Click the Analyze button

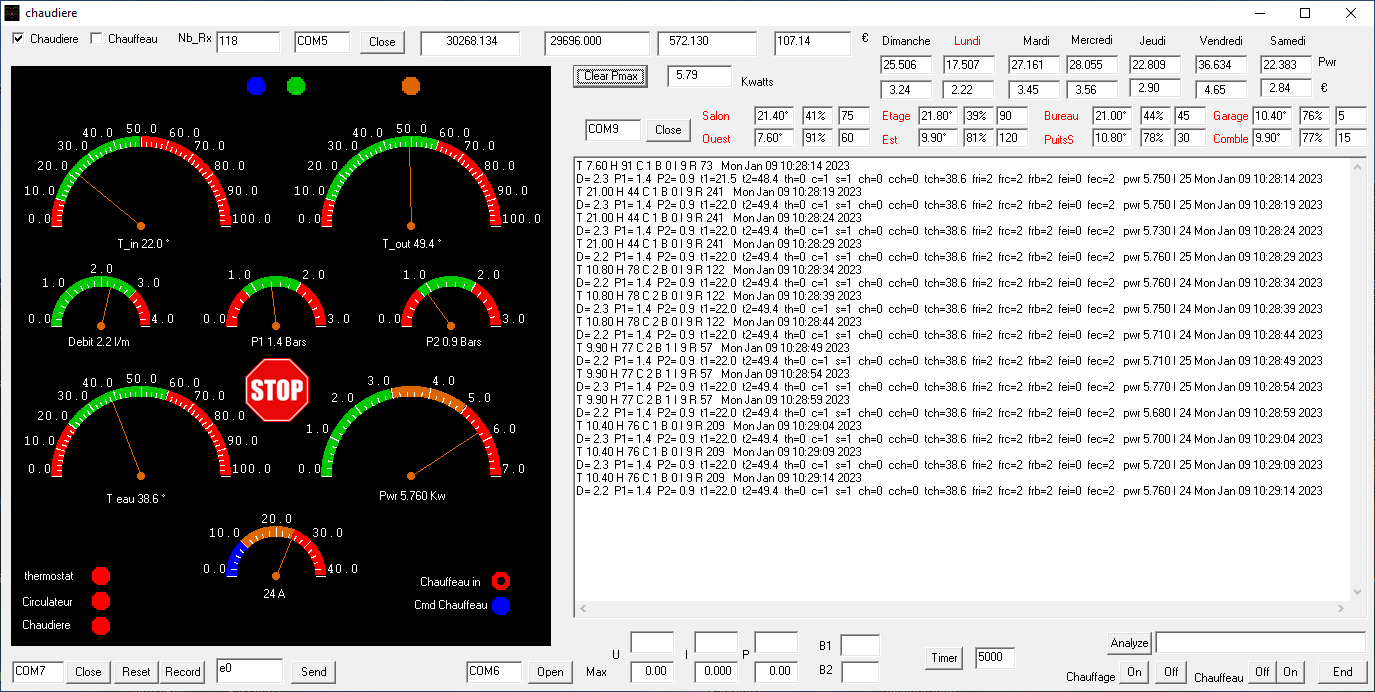point(1129,643)
